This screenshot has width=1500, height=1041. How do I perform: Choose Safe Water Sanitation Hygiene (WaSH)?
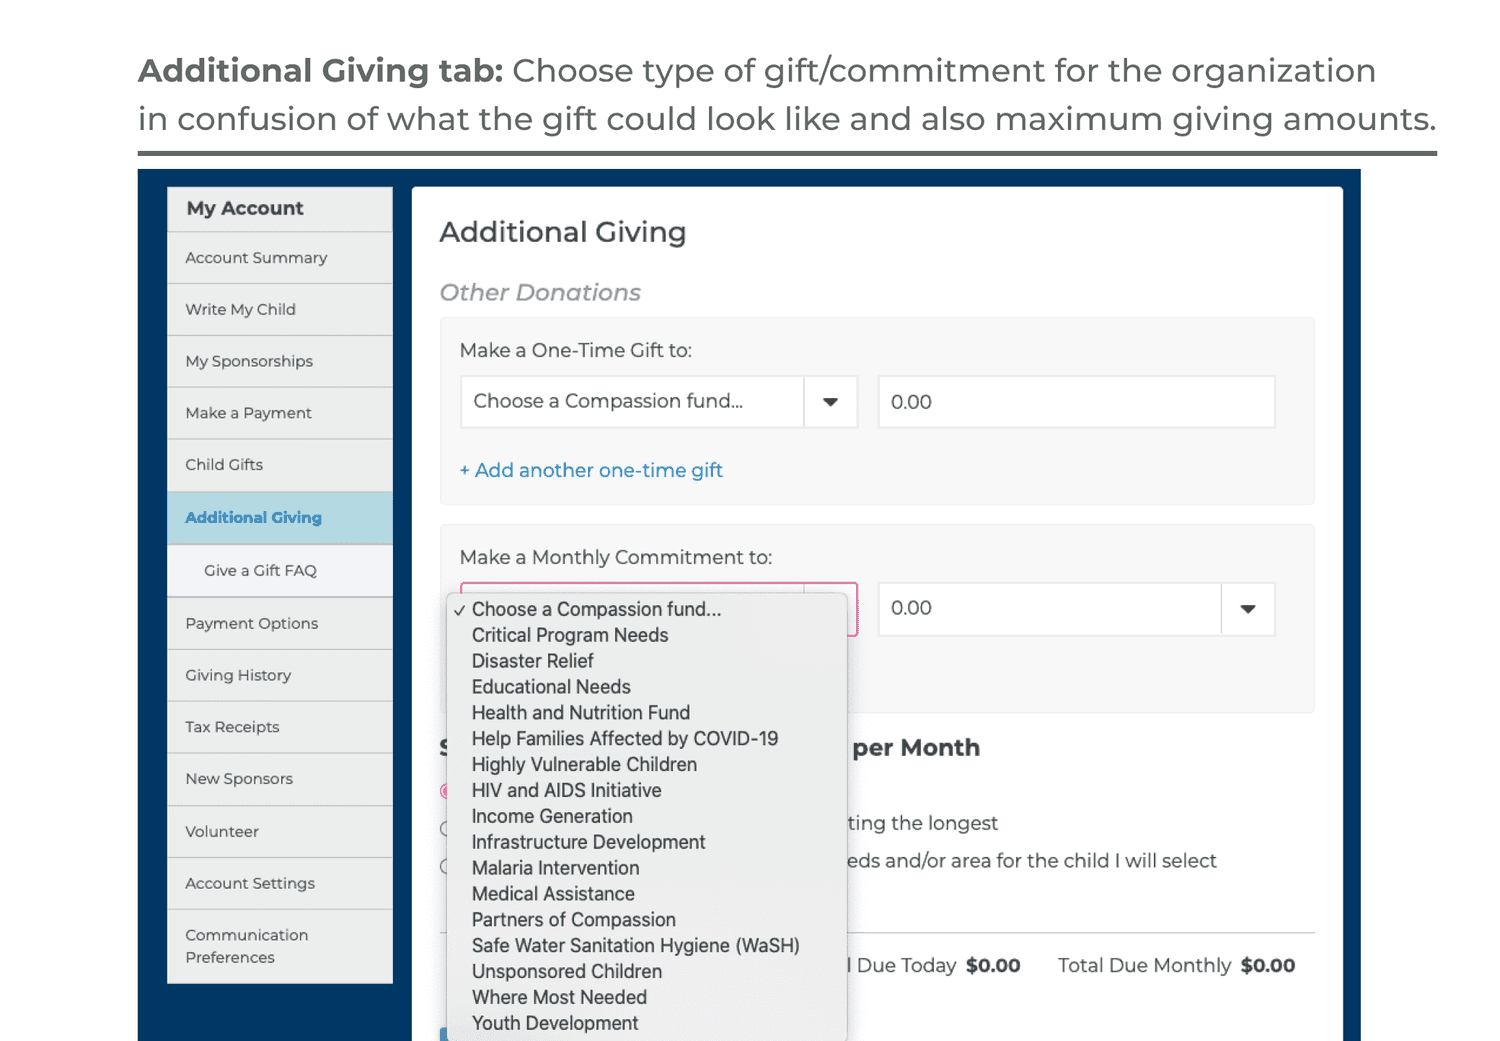point(647,946)
